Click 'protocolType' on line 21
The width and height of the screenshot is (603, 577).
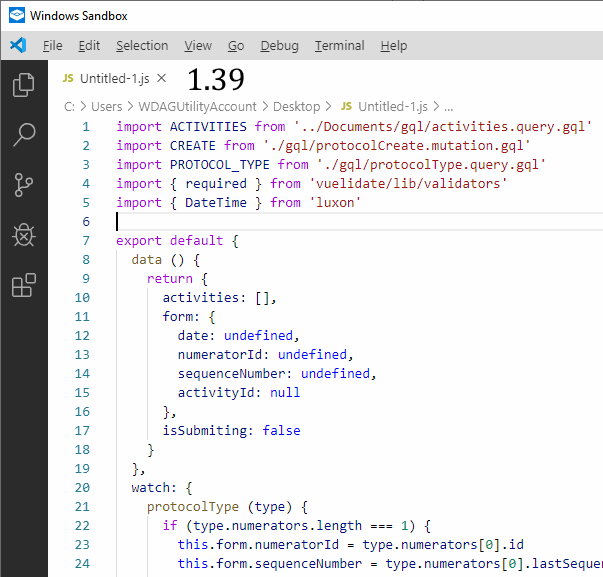click(193, 507)
